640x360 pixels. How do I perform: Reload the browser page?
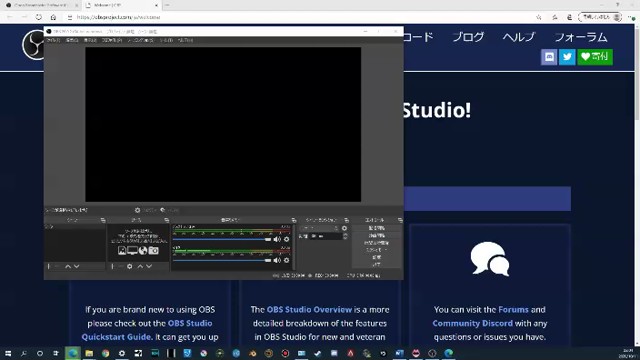38,17
